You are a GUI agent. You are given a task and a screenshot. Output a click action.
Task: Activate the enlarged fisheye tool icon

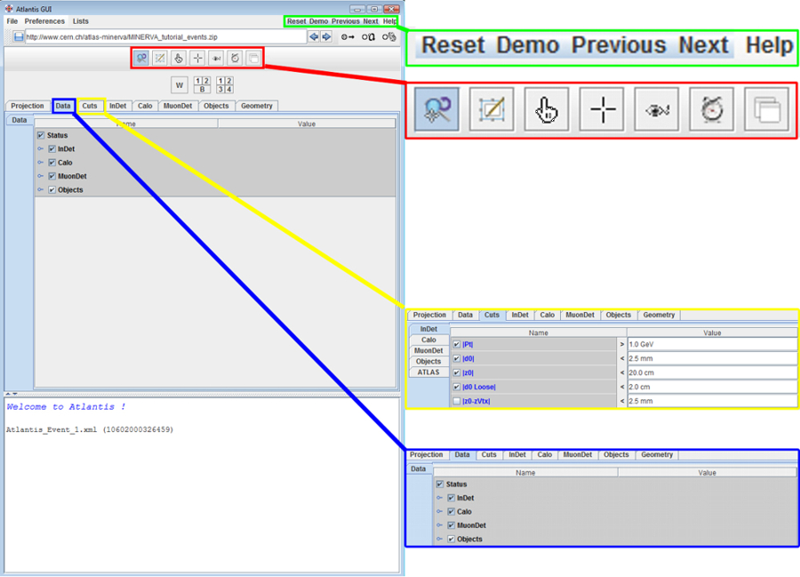(x=659, y=110)
